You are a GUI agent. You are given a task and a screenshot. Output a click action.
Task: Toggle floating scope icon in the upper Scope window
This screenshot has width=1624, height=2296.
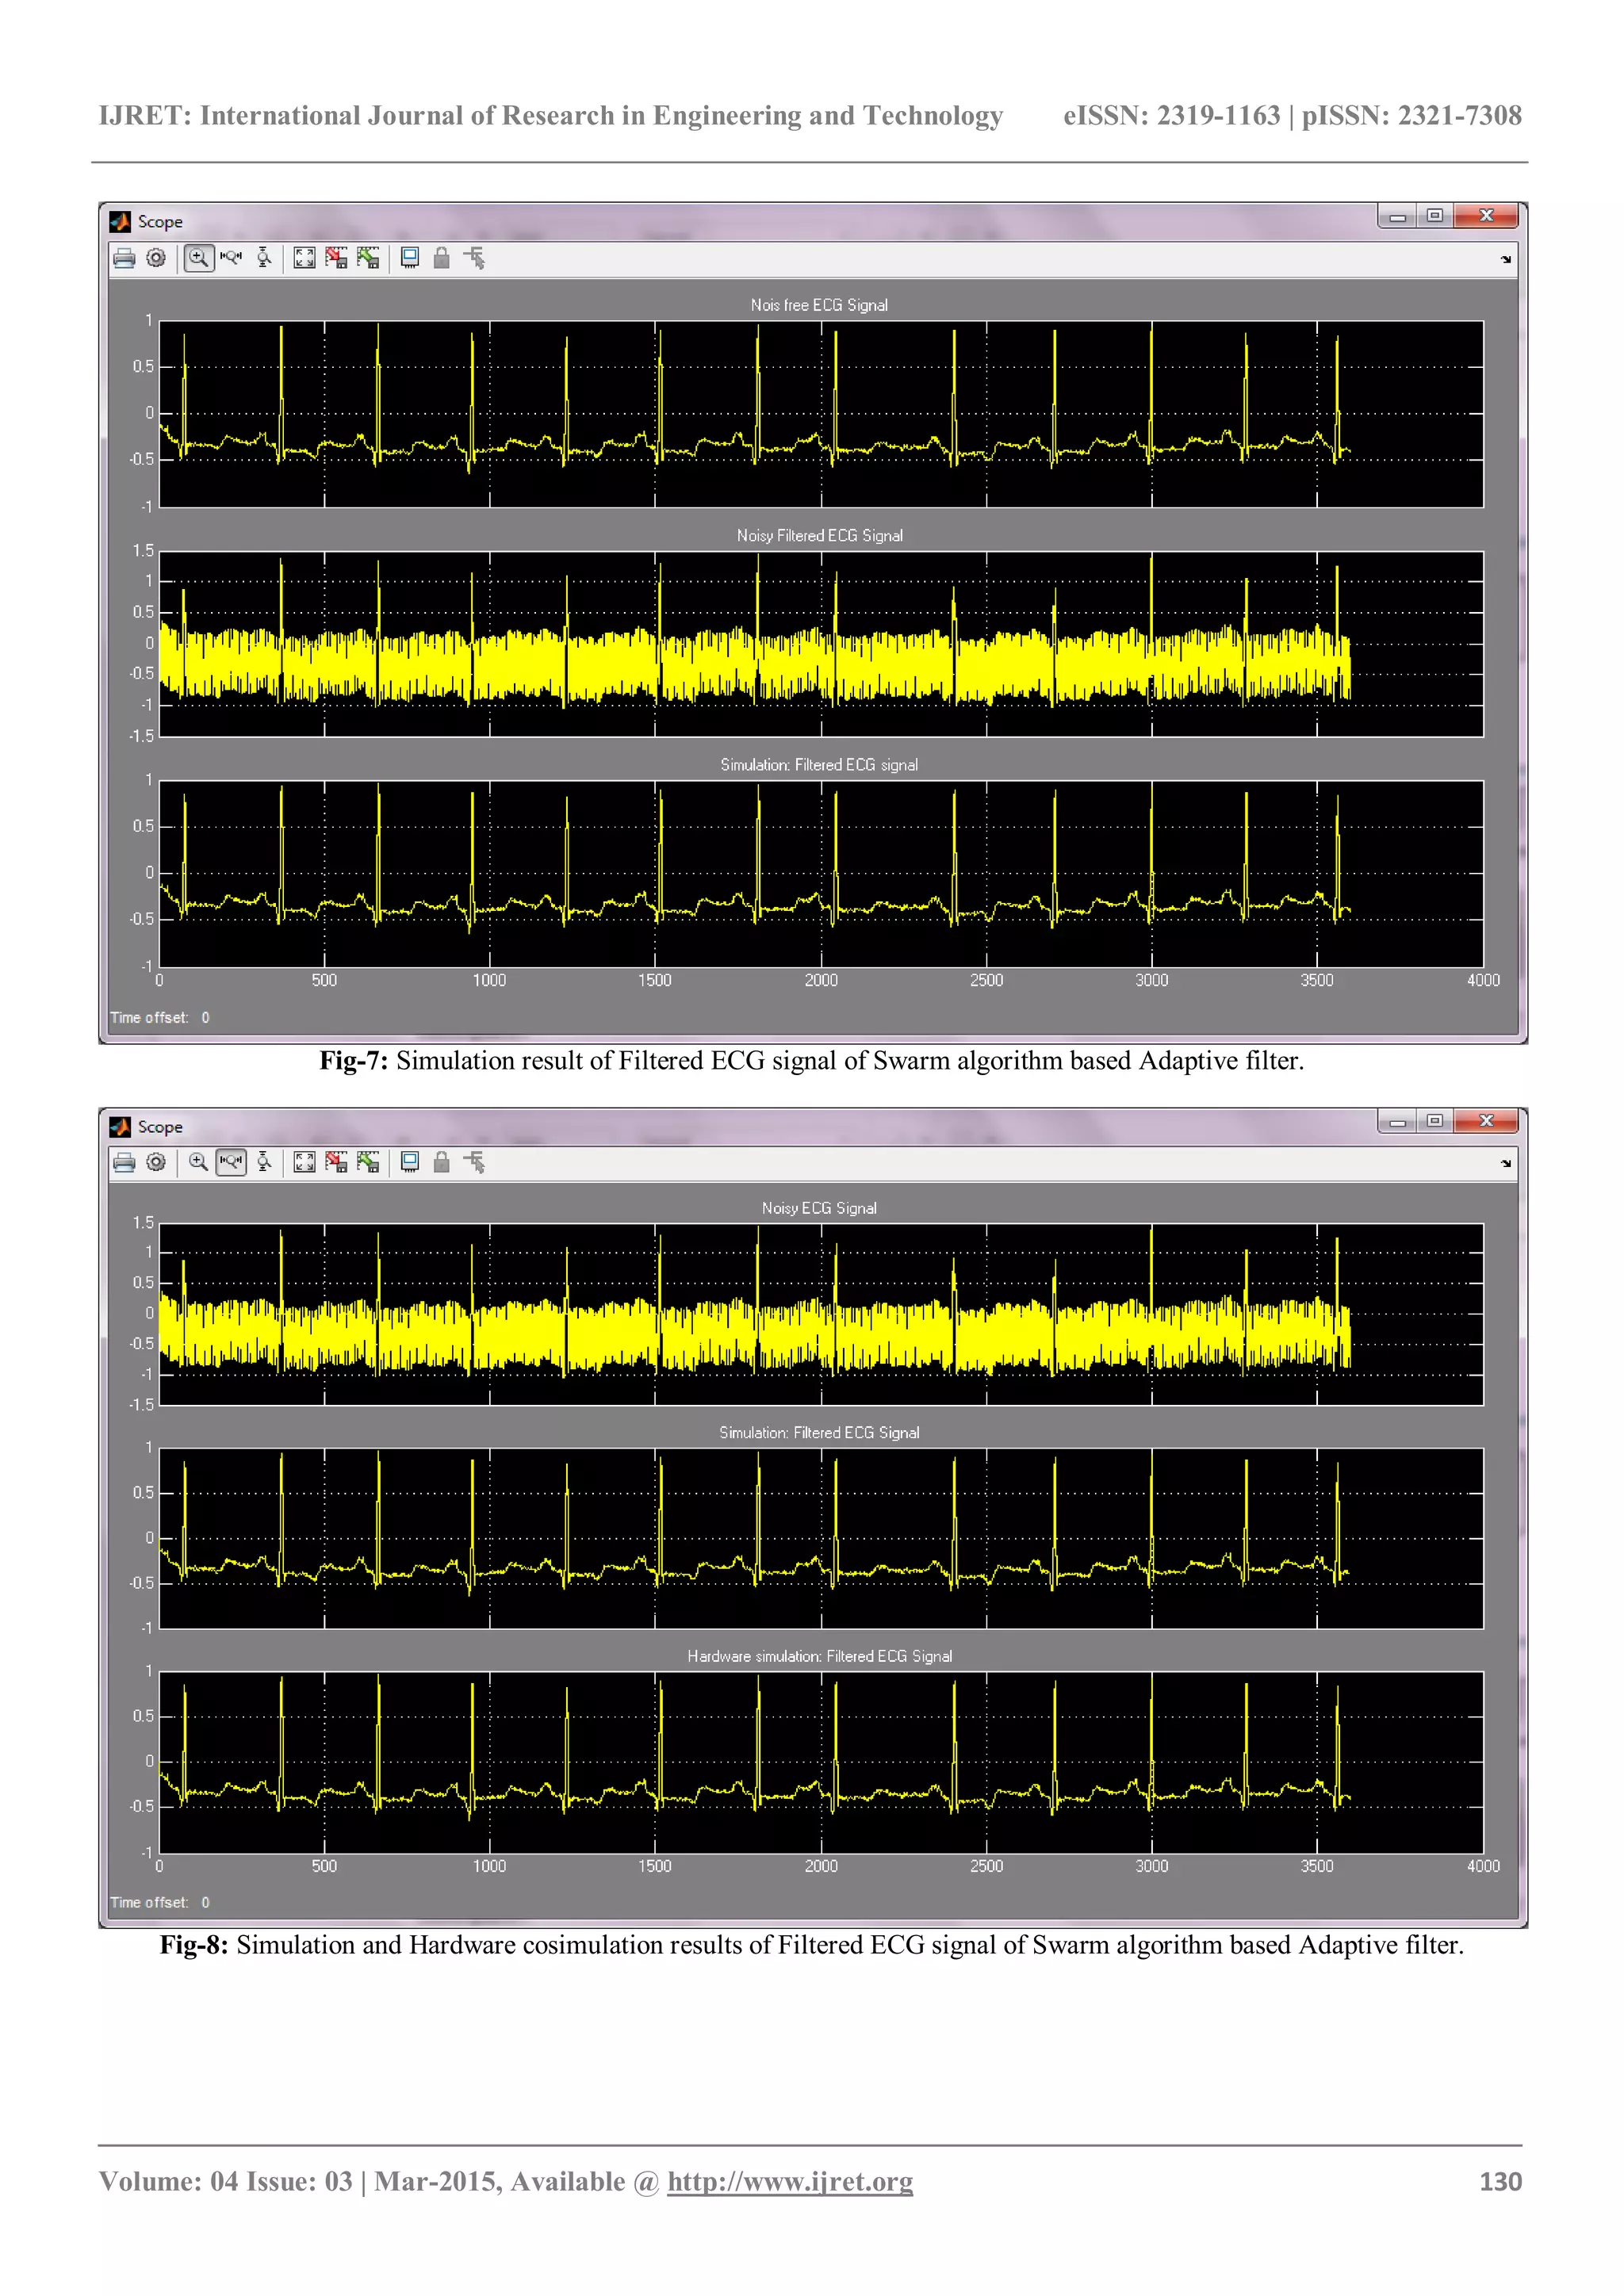[x=409, y=258]
